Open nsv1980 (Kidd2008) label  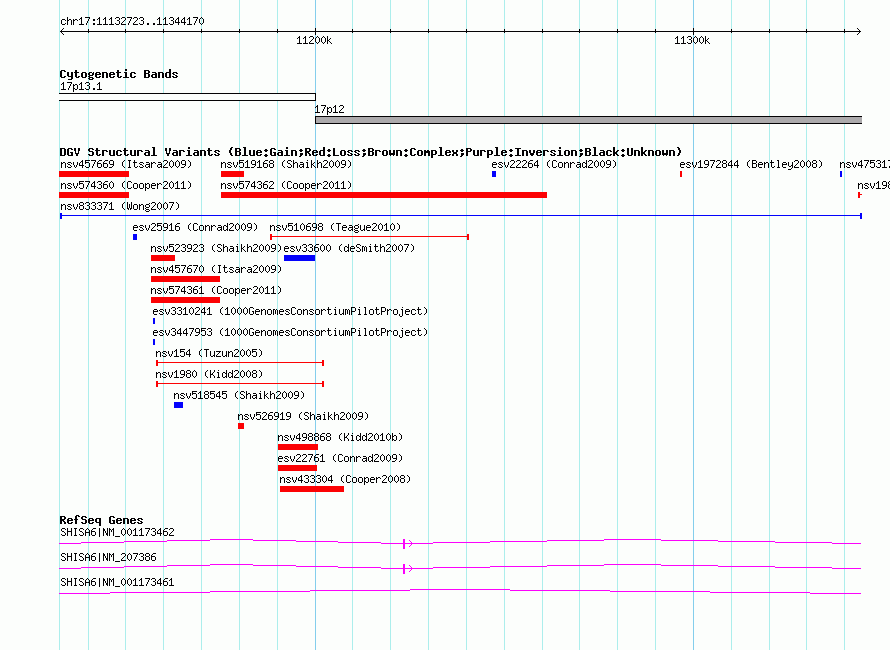[x=209, y=374]
